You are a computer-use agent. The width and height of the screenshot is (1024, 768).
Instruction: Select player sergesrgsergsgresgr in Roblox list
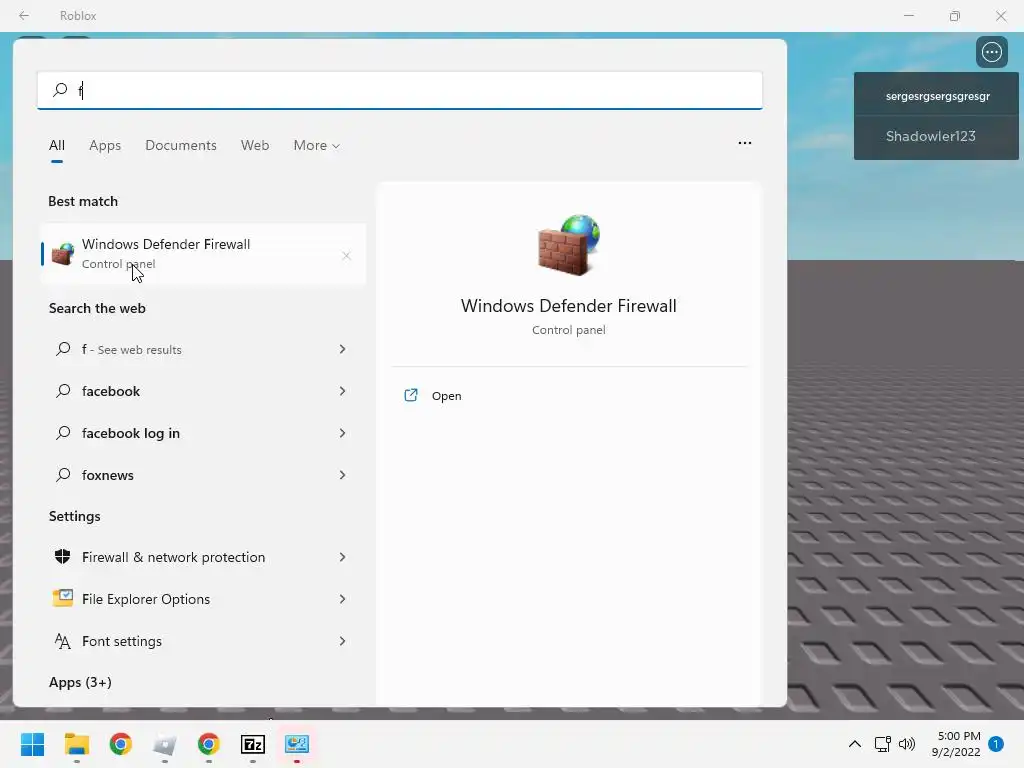pyautogui.click(x=937, y=96)
